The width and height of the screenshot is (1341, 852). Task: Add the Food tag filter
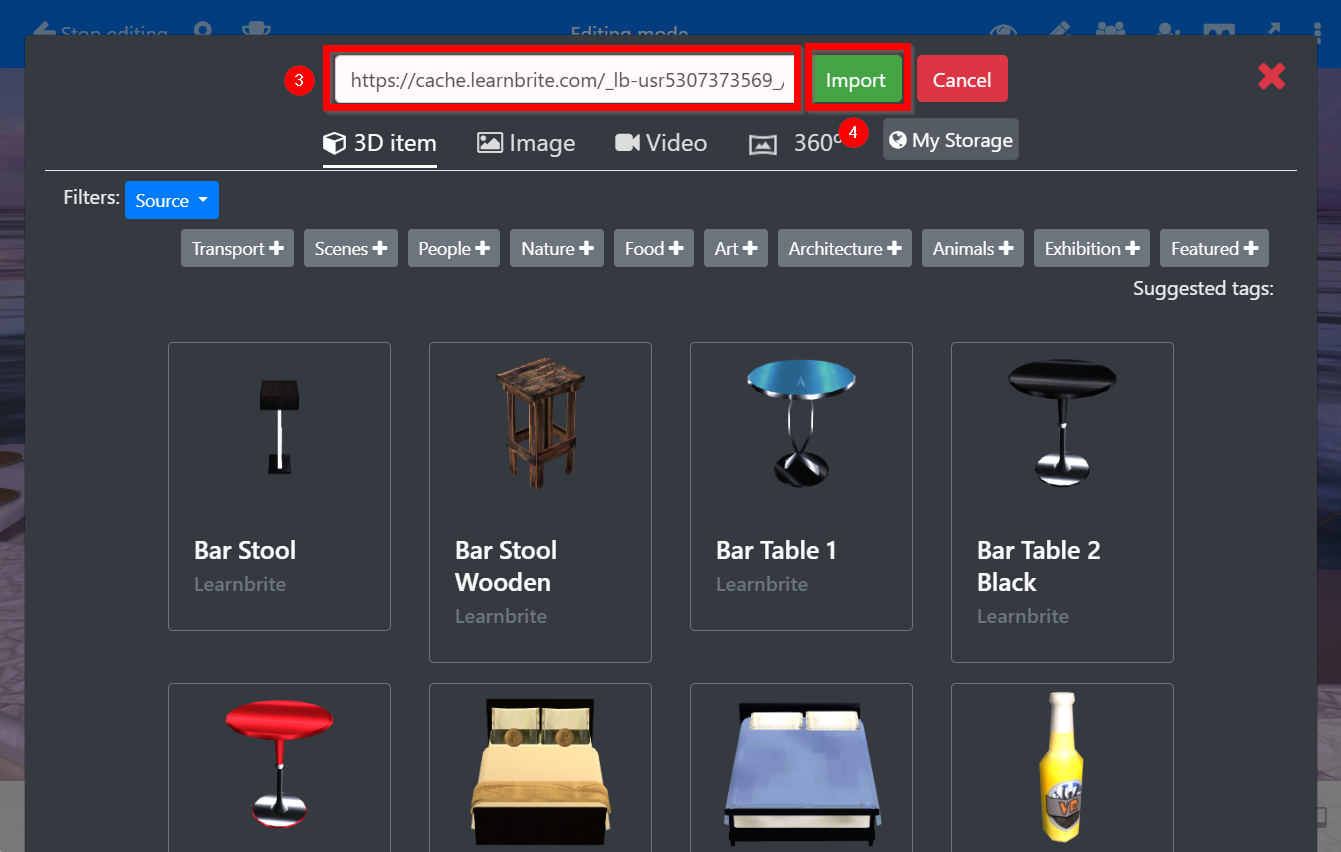[653, 248]
